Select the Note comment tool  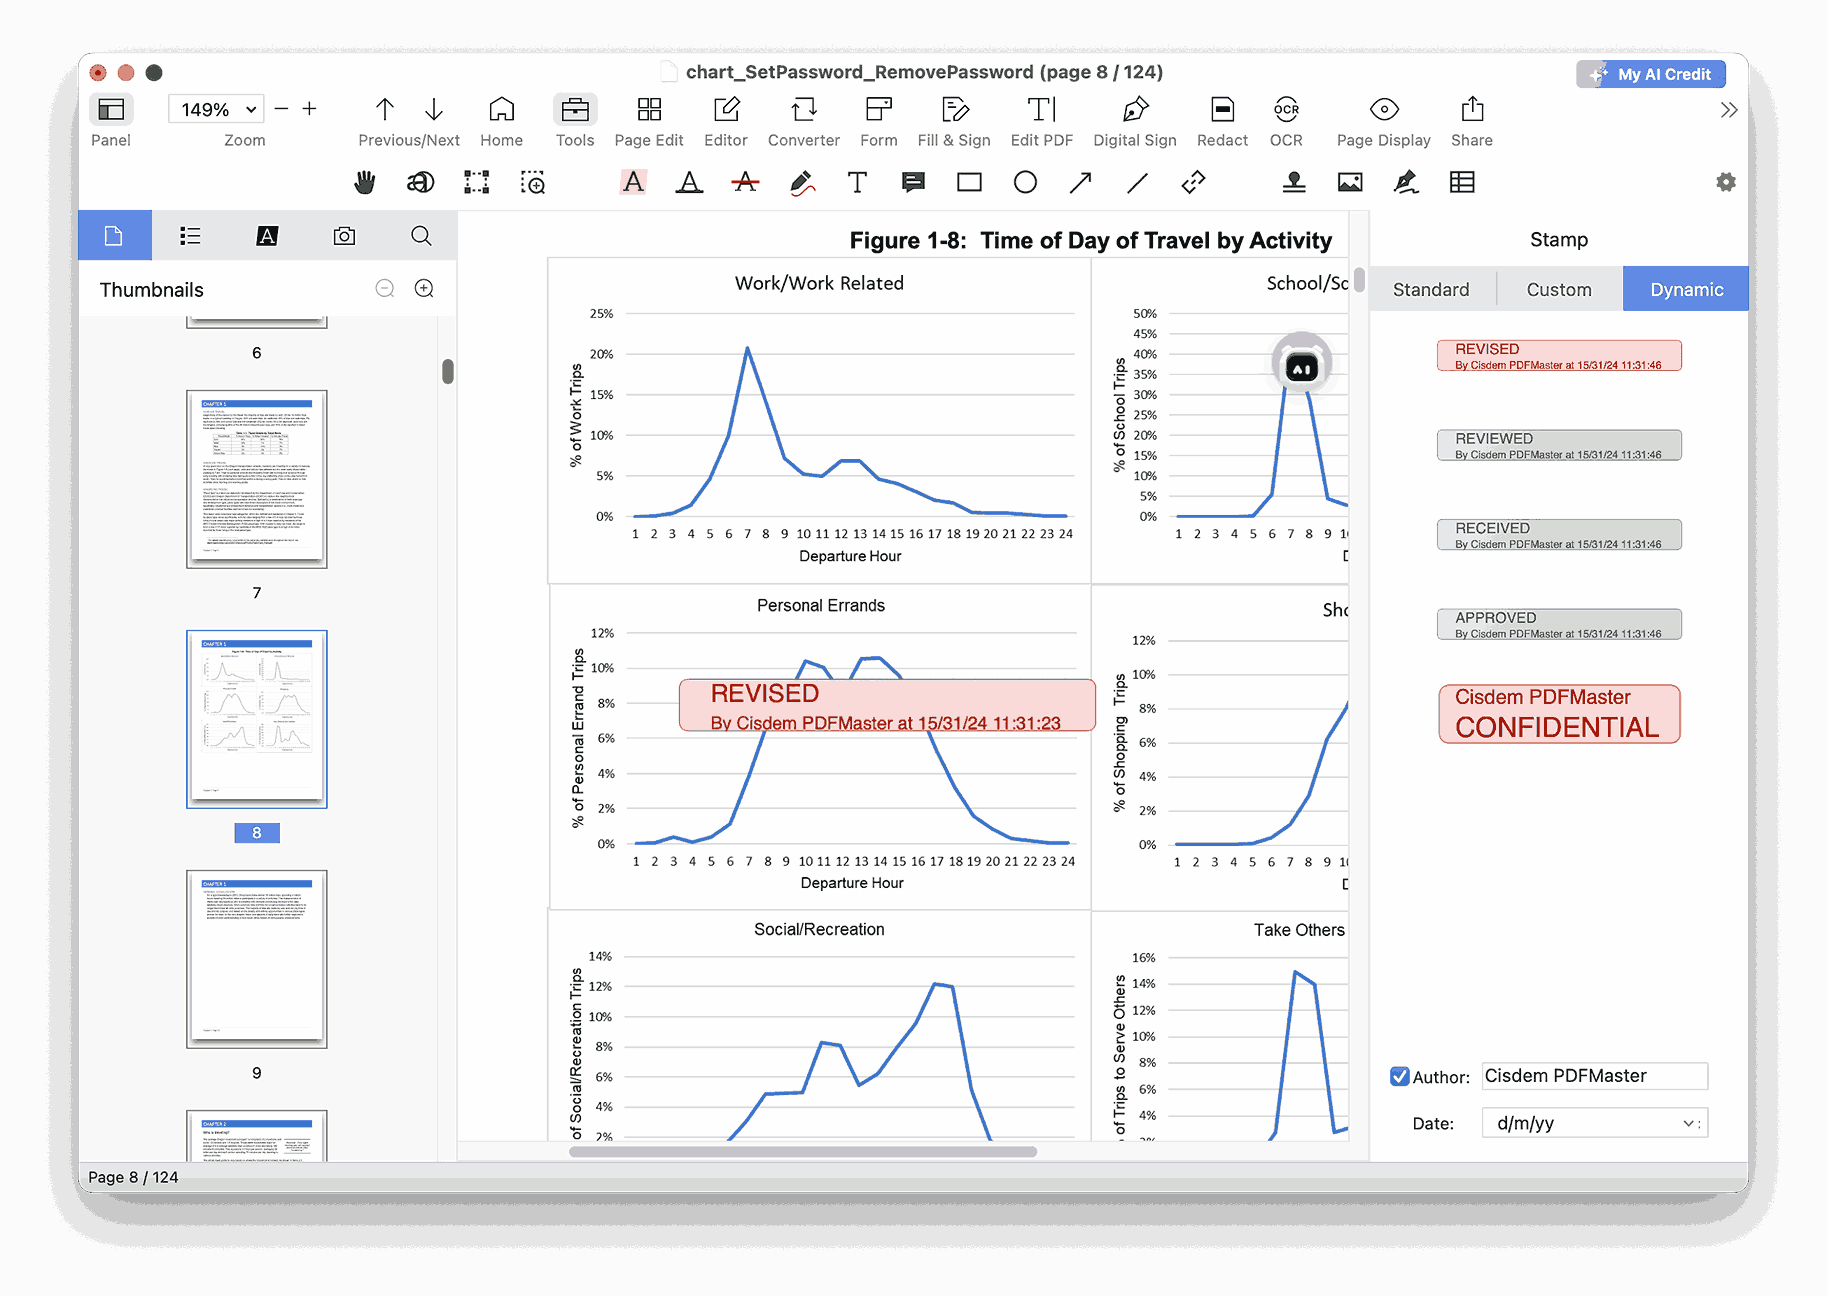coord(913,182)
